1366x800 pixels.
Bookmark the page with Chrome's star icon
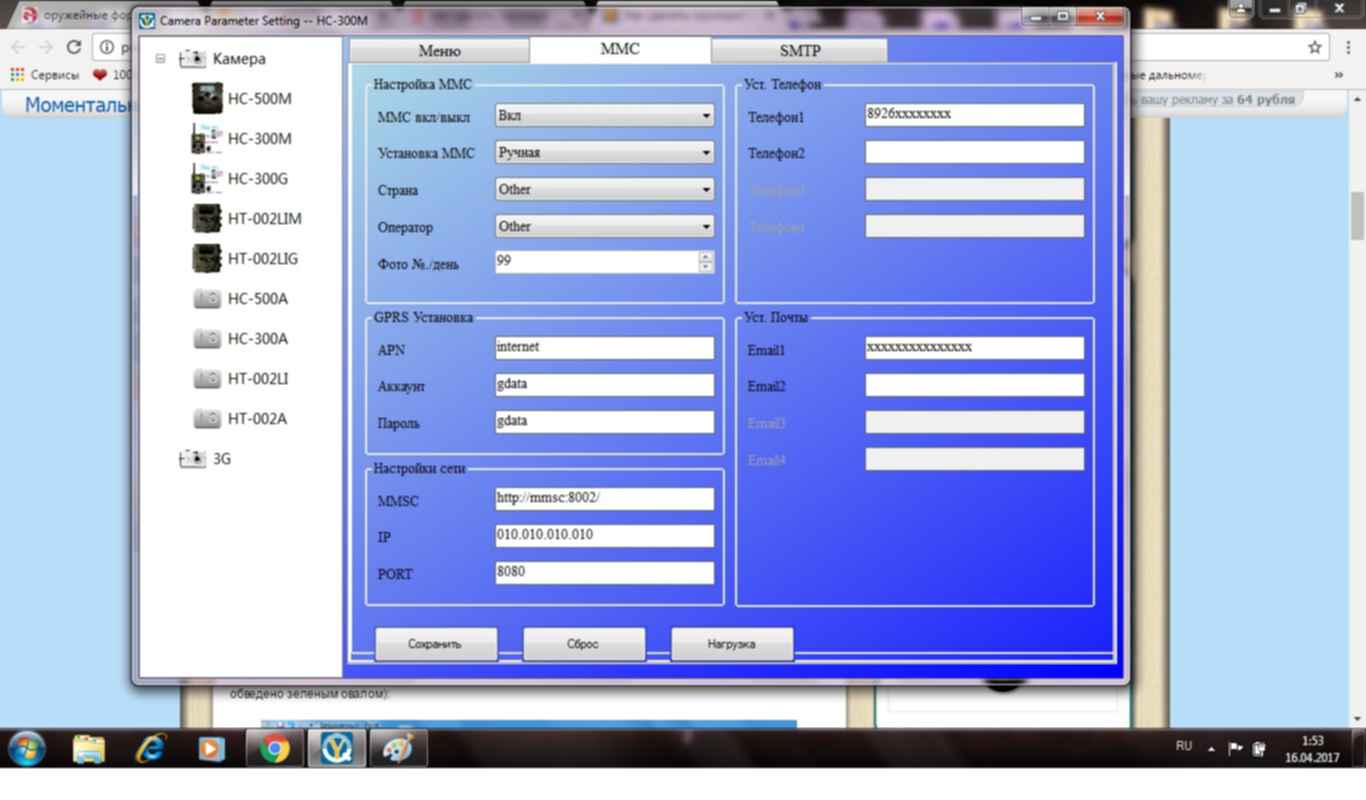(x=1315, y=47)
